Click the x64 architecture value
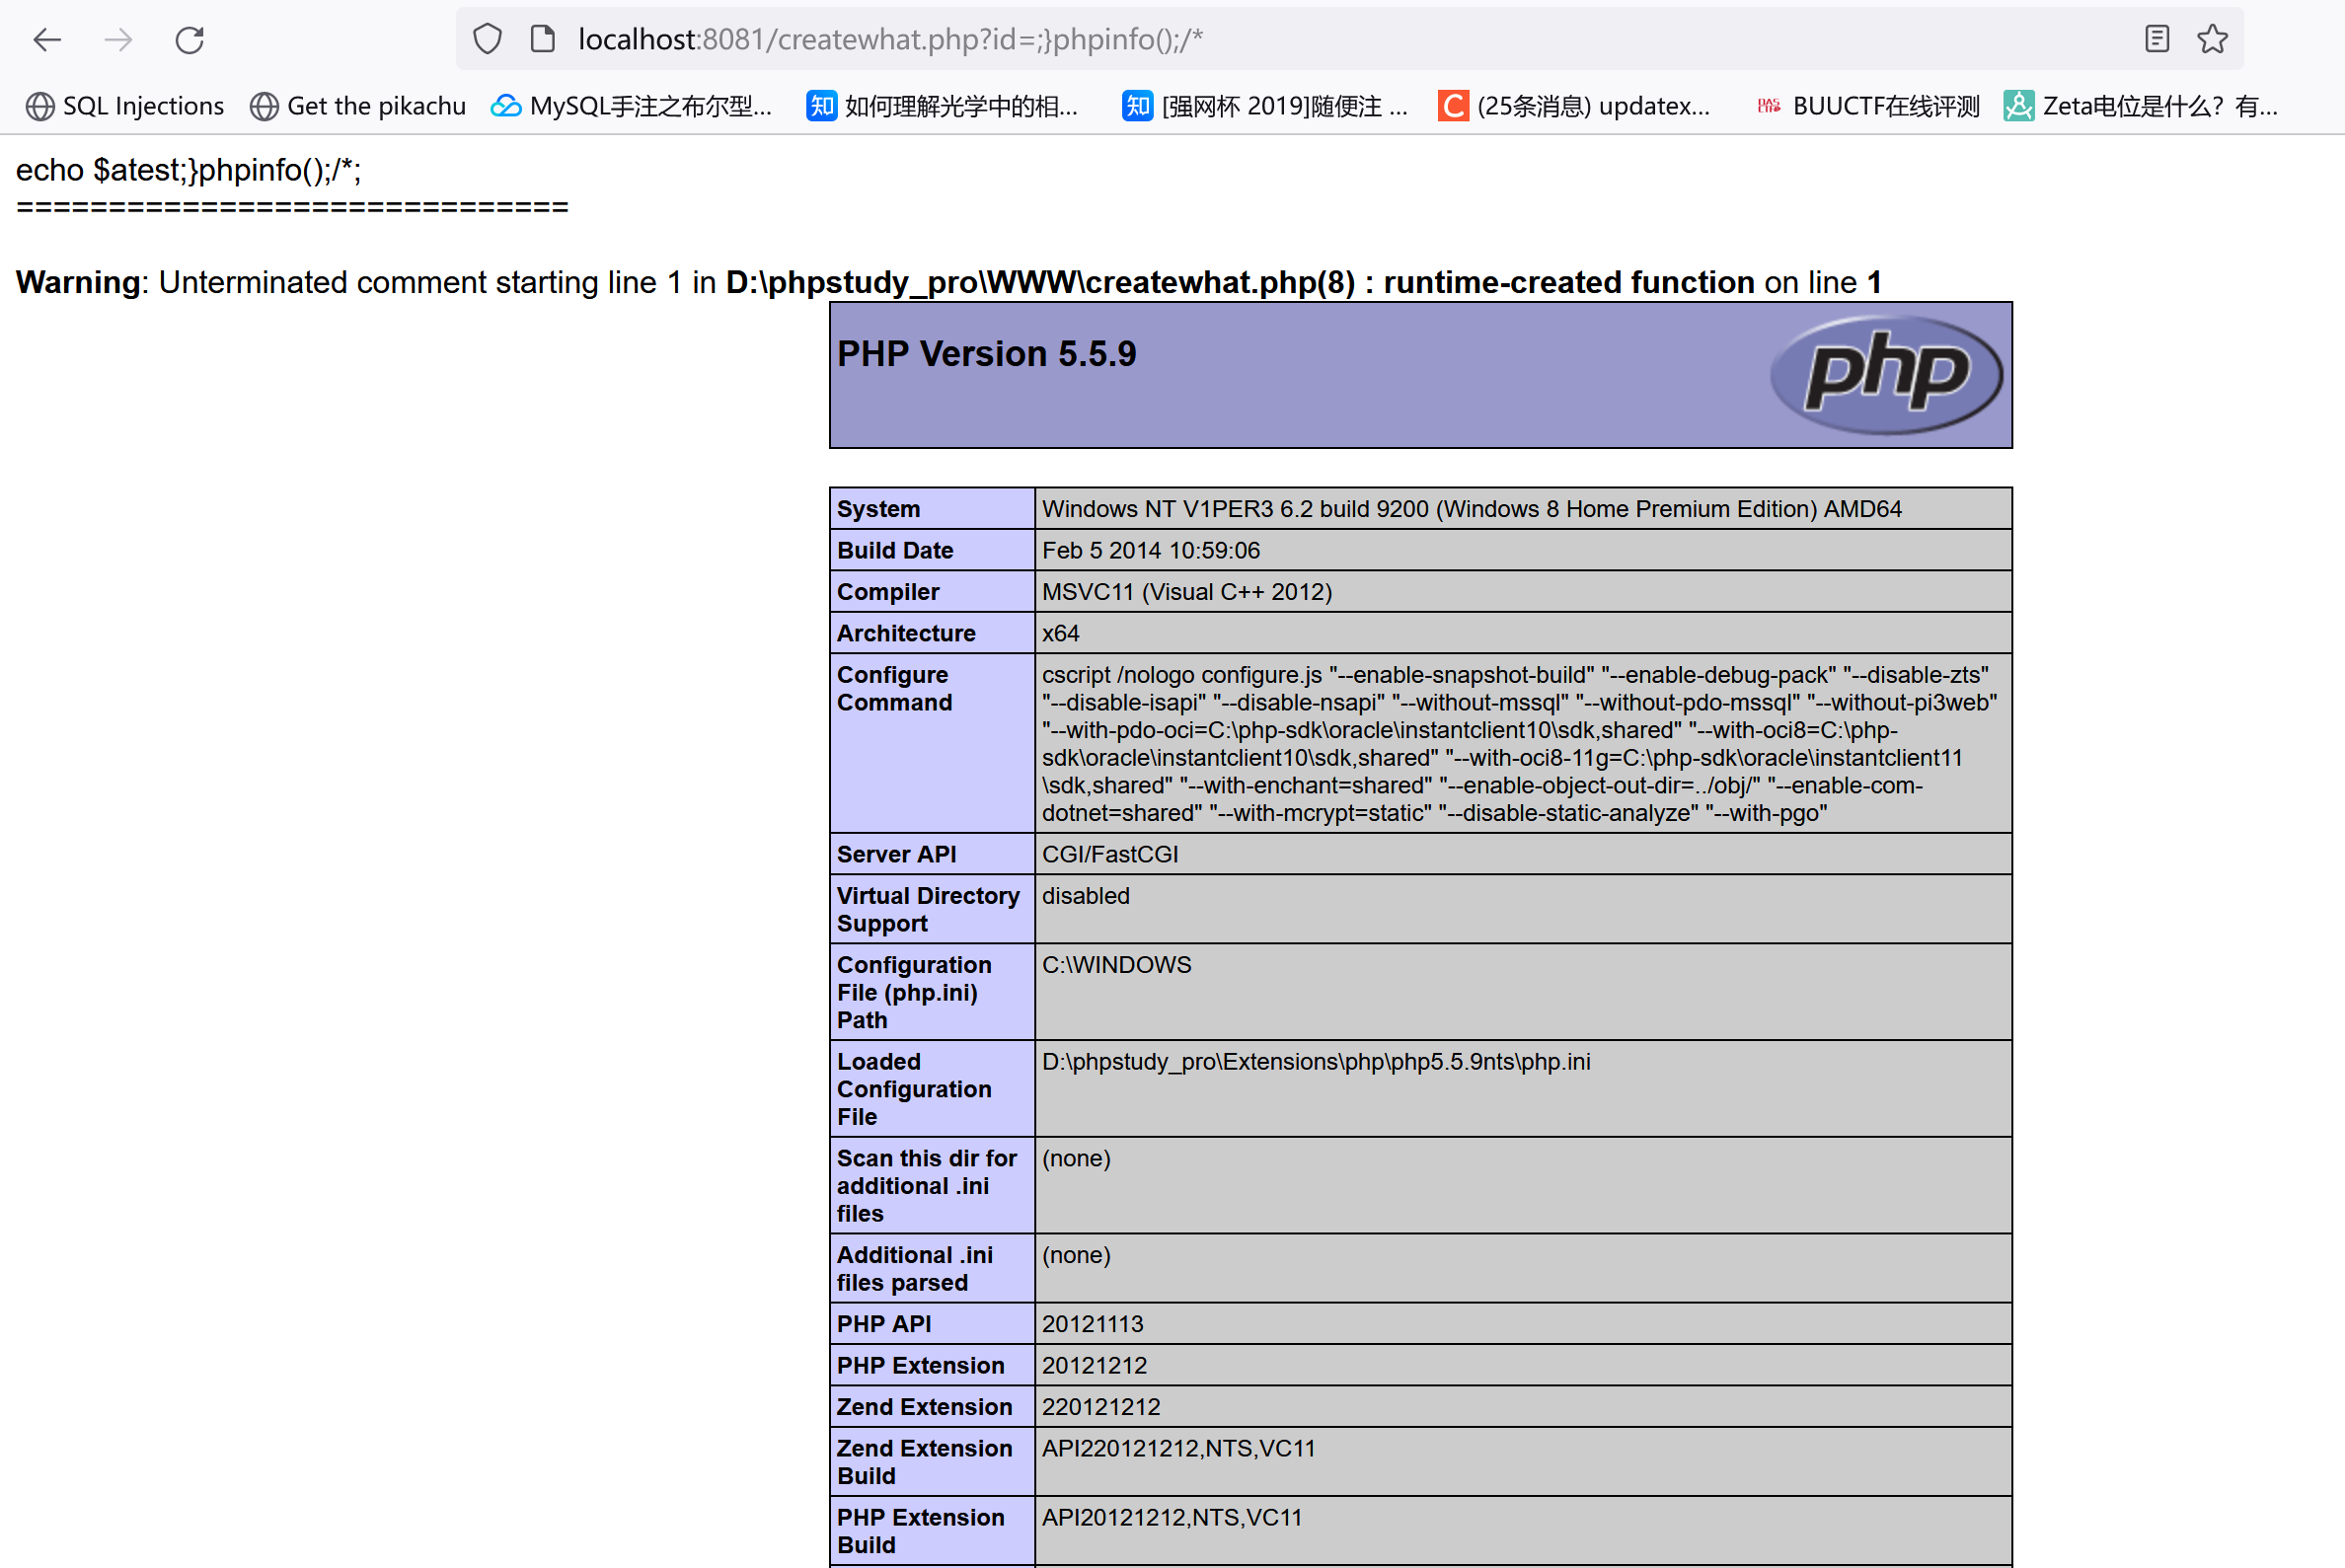Image resolution: width=2345 pixels, height=1568 pixels. [1060, 633]
